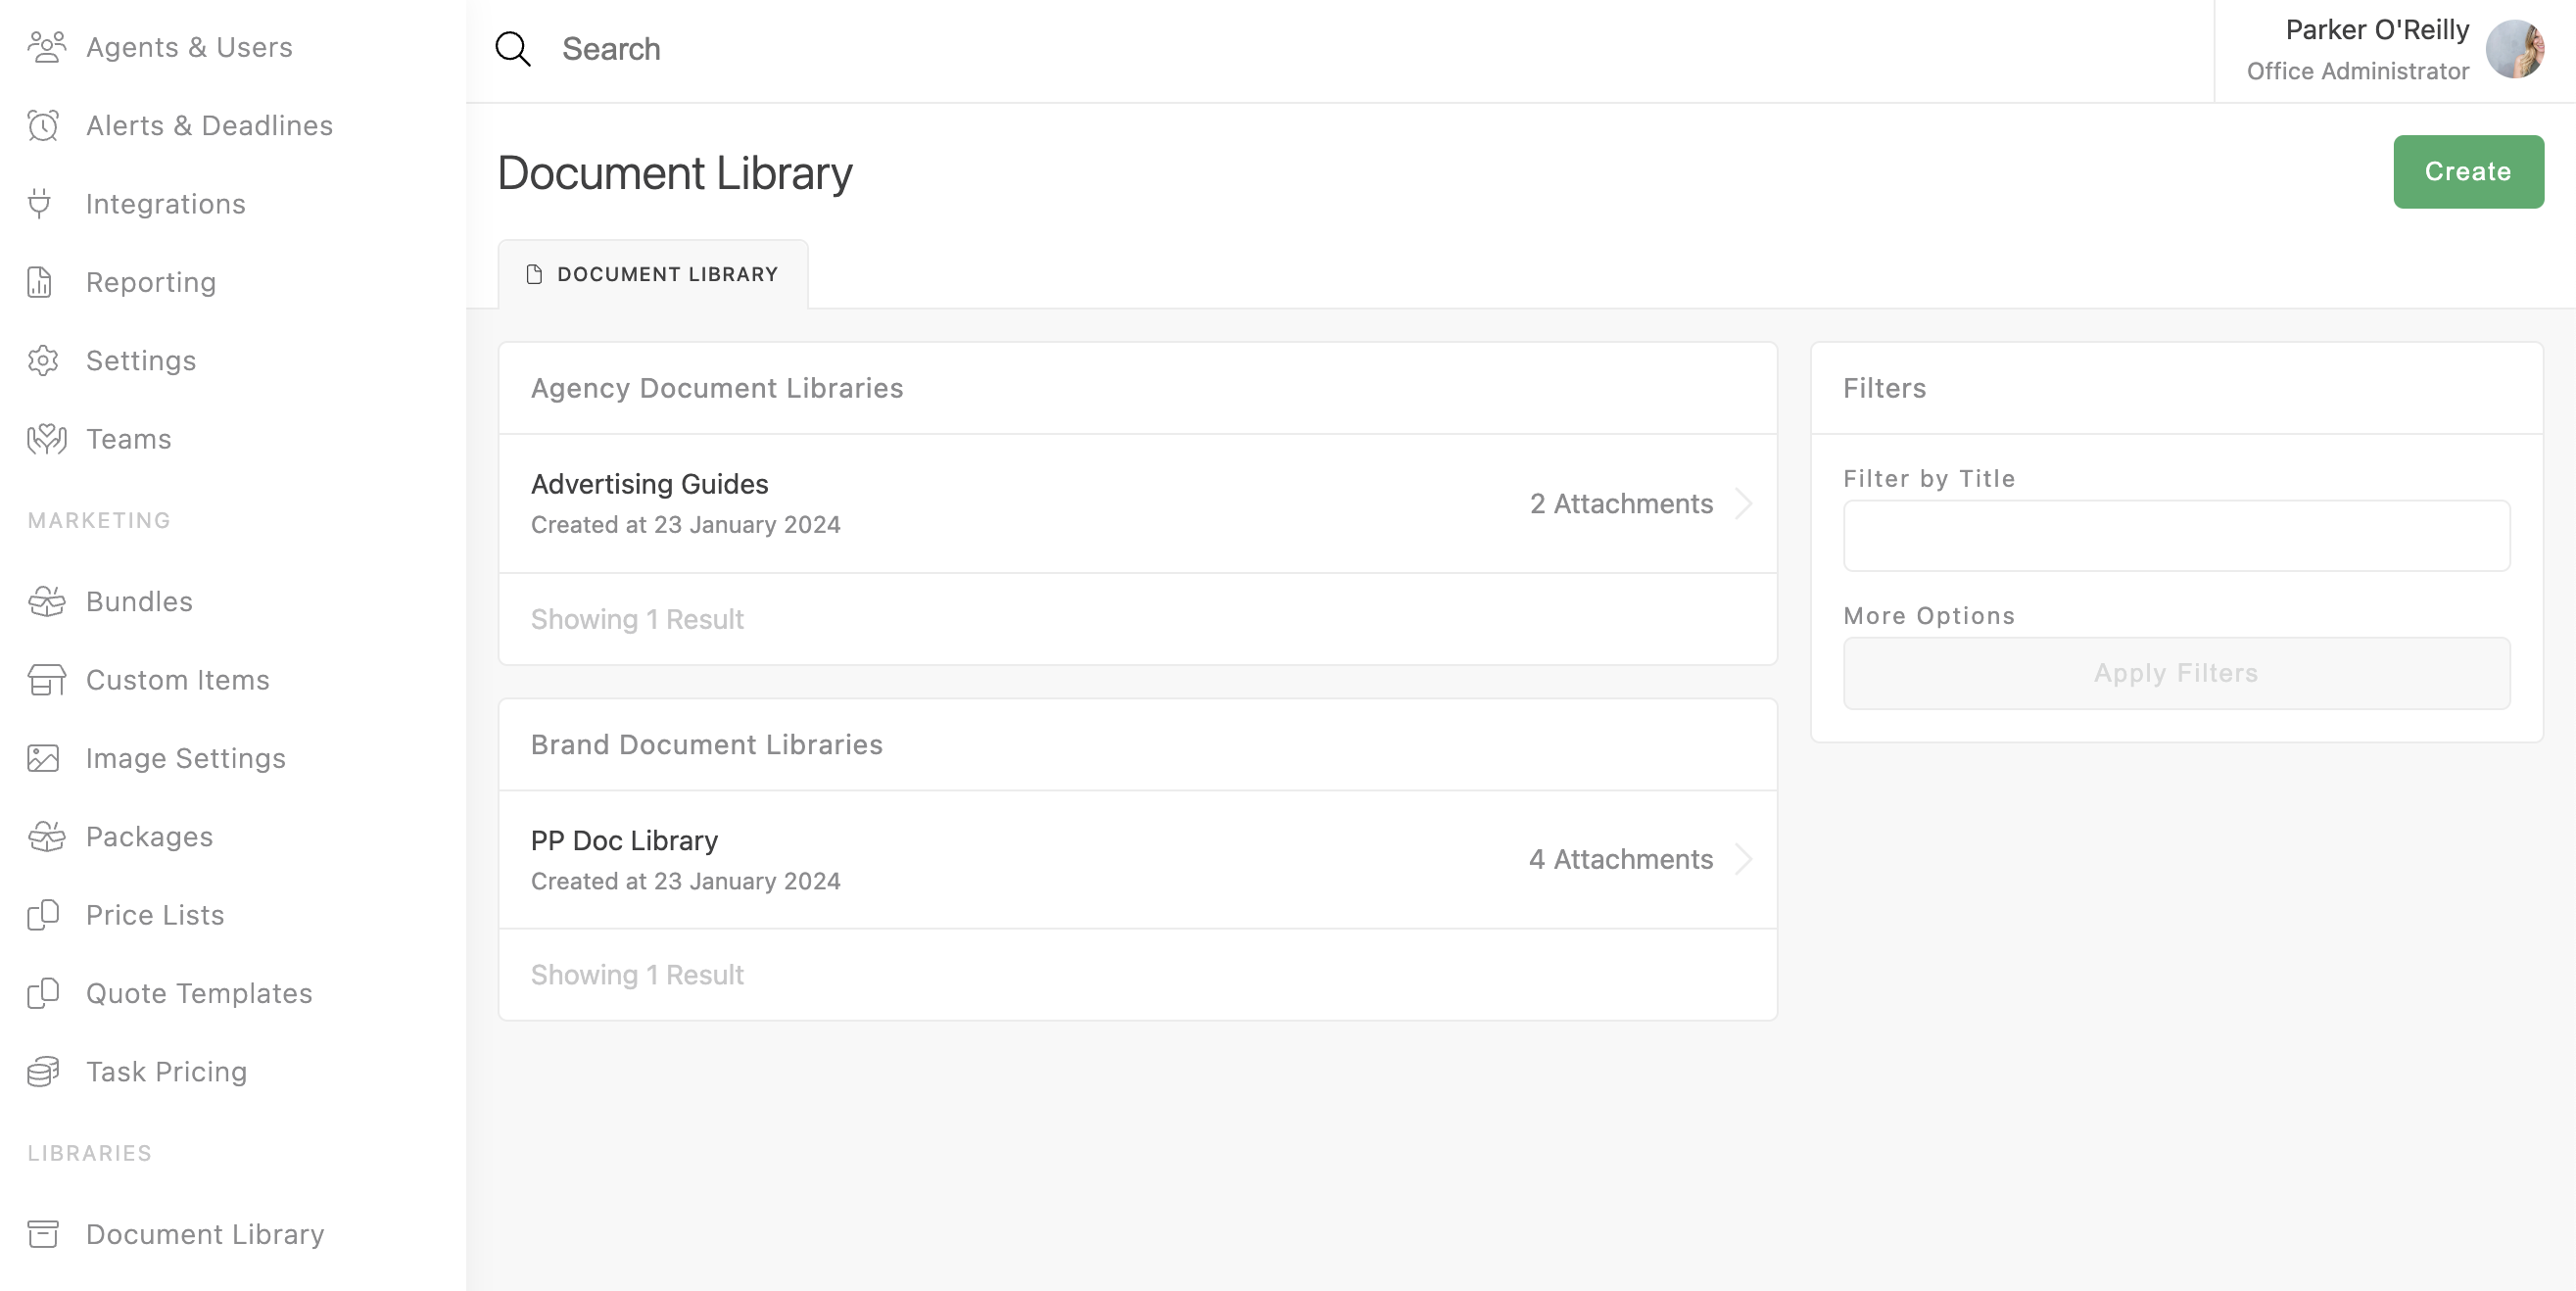The image size is (2576, 1291).
Task: Click the Bundles box icon
Action: pyautogui.click(x=46, y=602)
